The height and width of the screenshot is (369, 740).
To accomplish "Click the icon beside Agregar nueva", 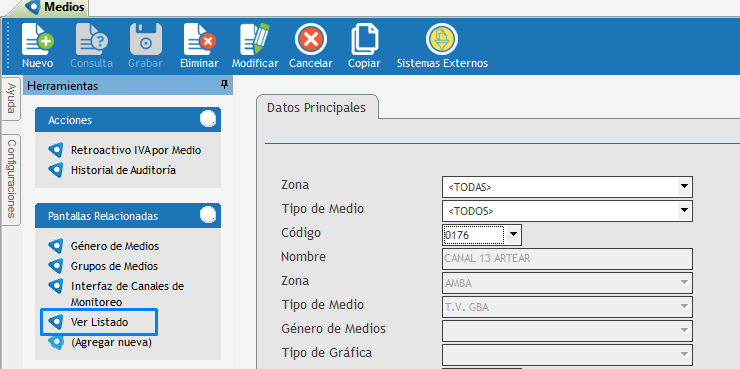I will tap(56, 343).
